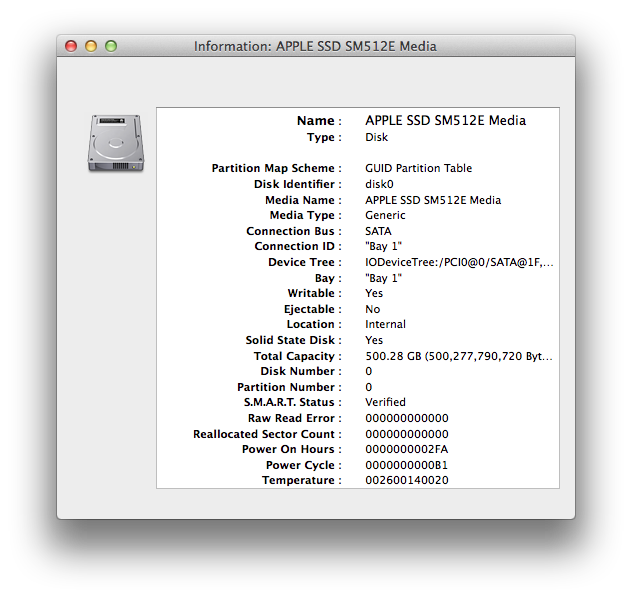Image resolution: width=632 pixels, height=598 pixels.
Task: Click the Power Cycle value '0000000000B1'
Action: tap(406, 466)
